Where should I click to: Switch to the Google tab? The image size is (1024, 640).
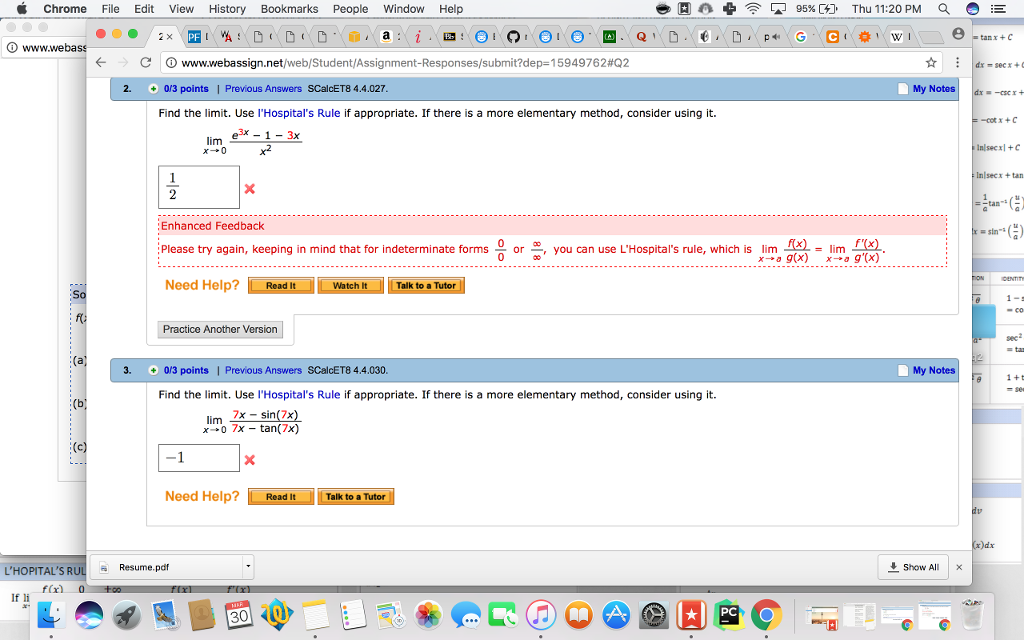click(800, 37)
